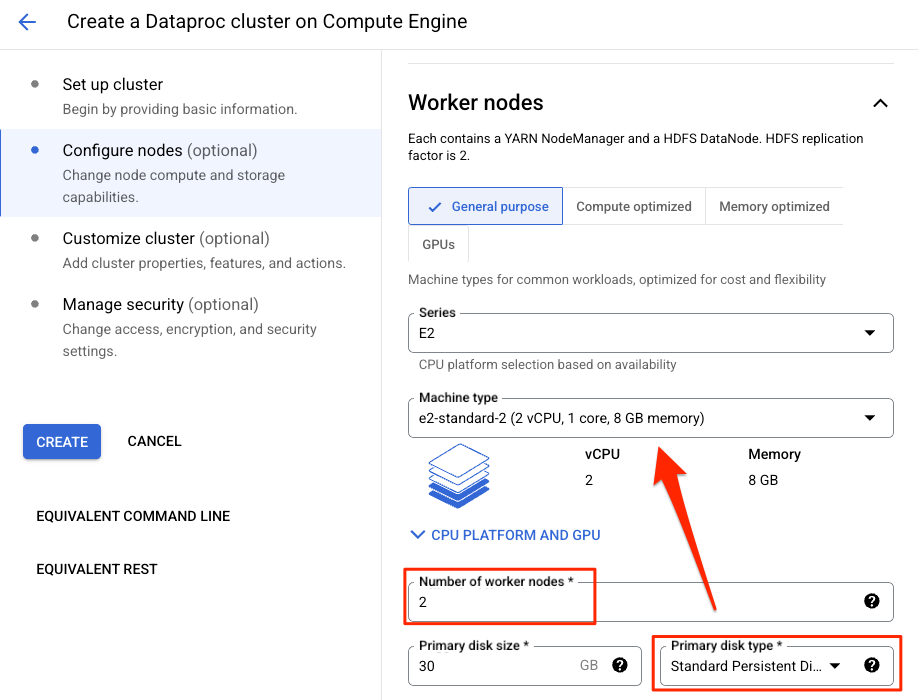This screenshot has width=918, height=700.
Task: Switch to Compute optimized tab
Action: point(633,207)
